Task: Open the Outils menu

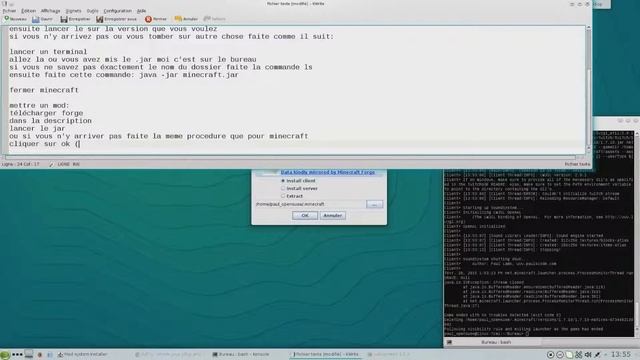Action: [93, 11]
